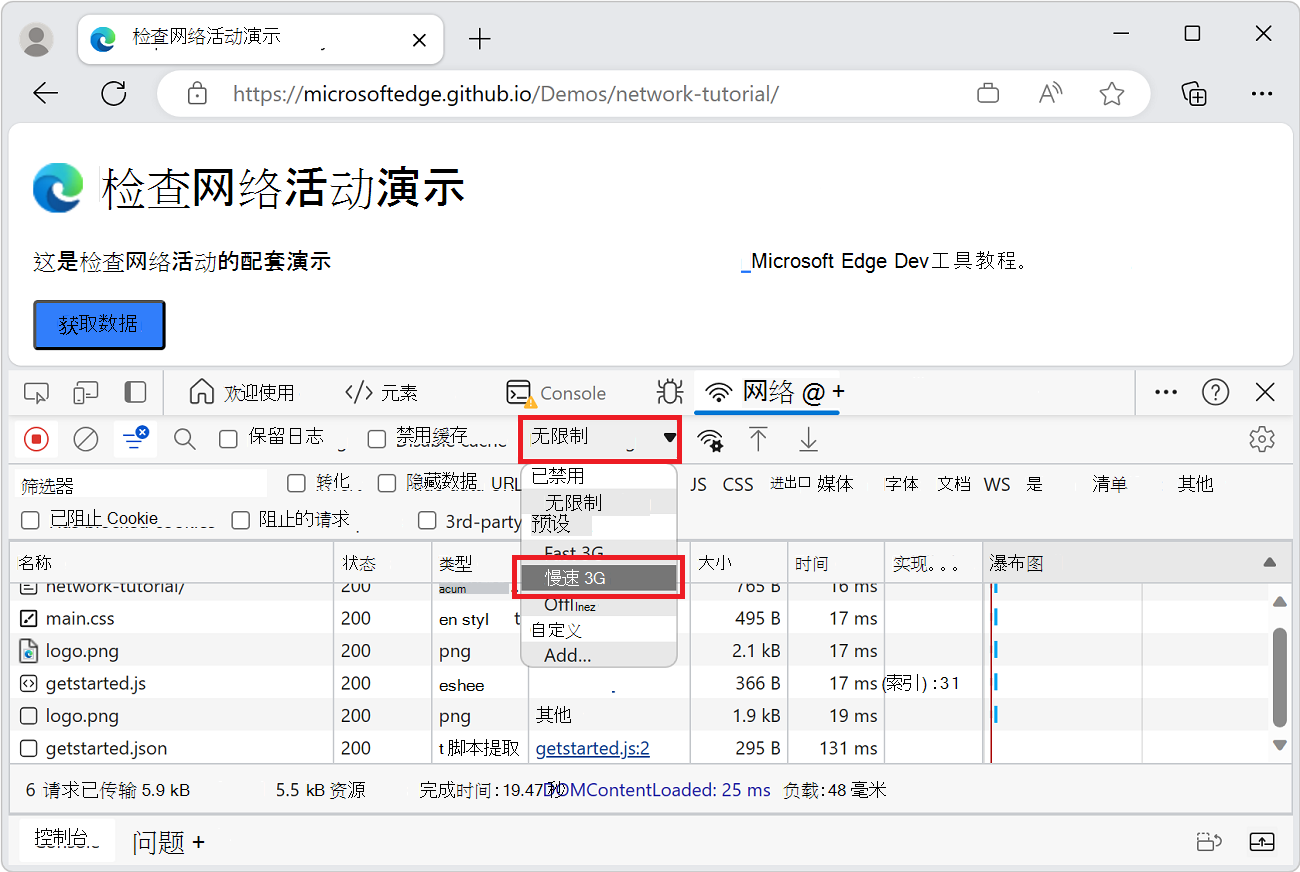The height and width of the screenshot is (872, 1300).
Task: Reload the page with refresh icon
Action: [114, 94]
